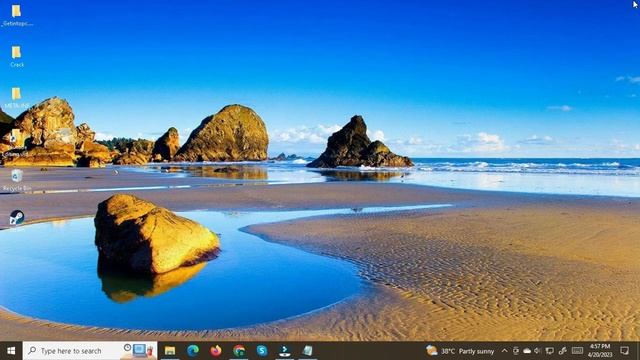The height and width of the screenshot is (360, 640).
Task: Open the Action Center notifications
Action: click(624, 351)
